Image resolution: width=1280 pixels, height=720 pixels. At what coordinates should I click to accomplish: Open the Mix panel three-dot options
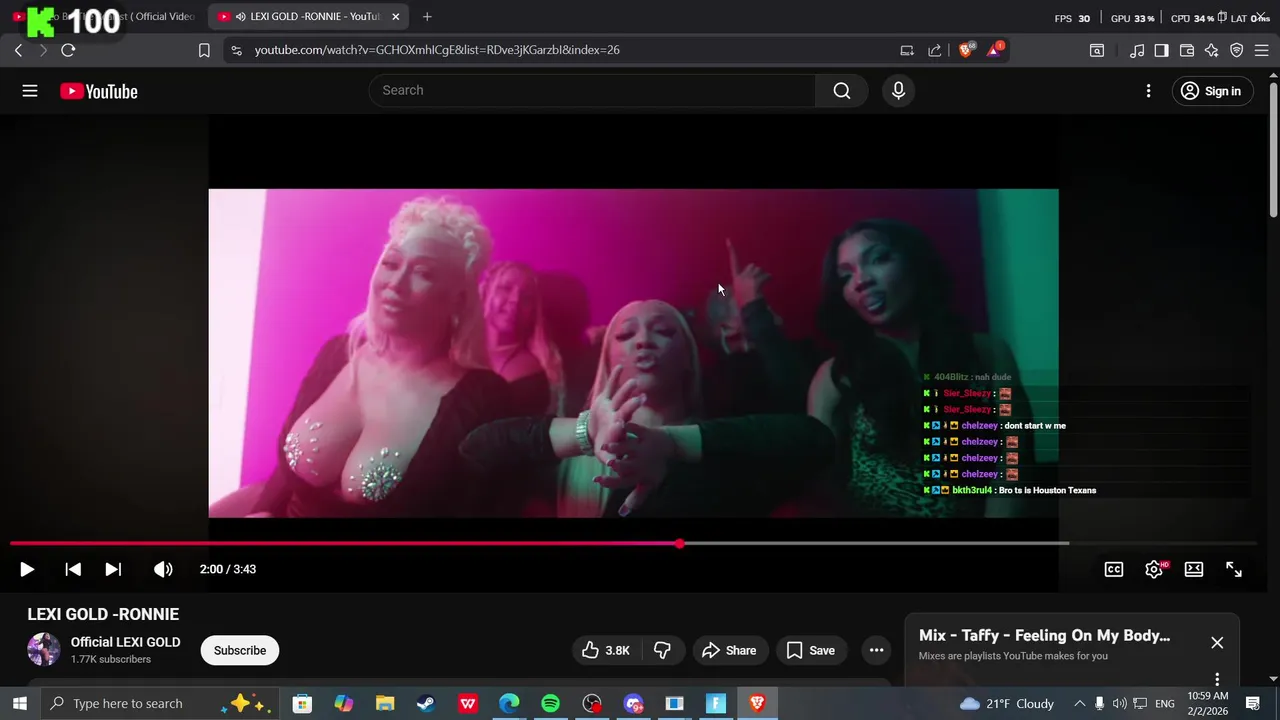tap(1217, 679)
